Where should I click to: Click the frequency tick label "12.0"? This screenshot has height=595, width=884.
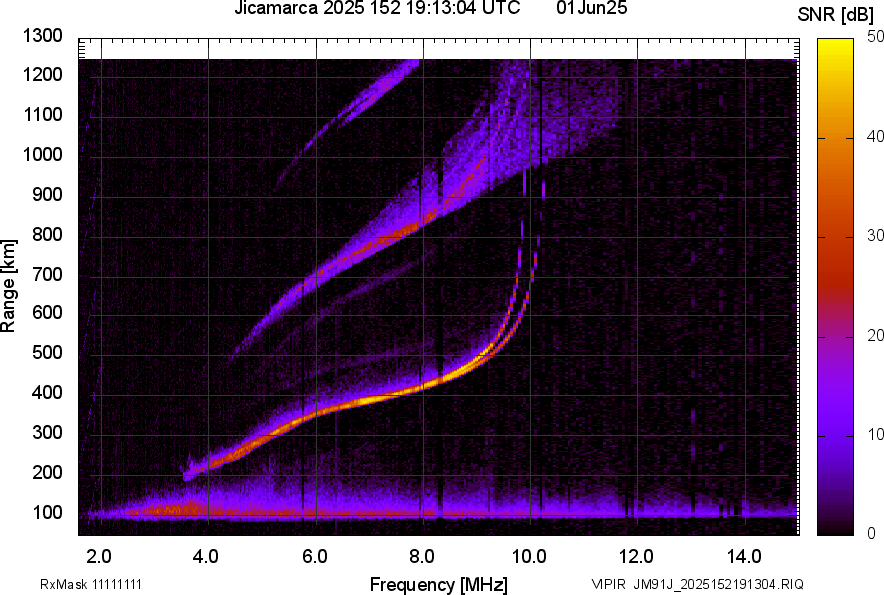(x=636, y=557)
